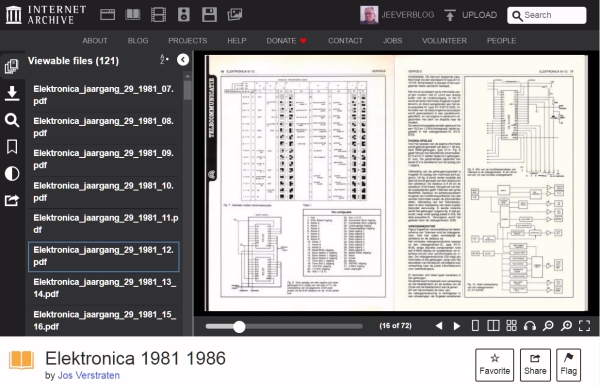This screenshot has width=600, height=386.
Task: Open the Internet Archive home logo
Action: tap(46, 15)
